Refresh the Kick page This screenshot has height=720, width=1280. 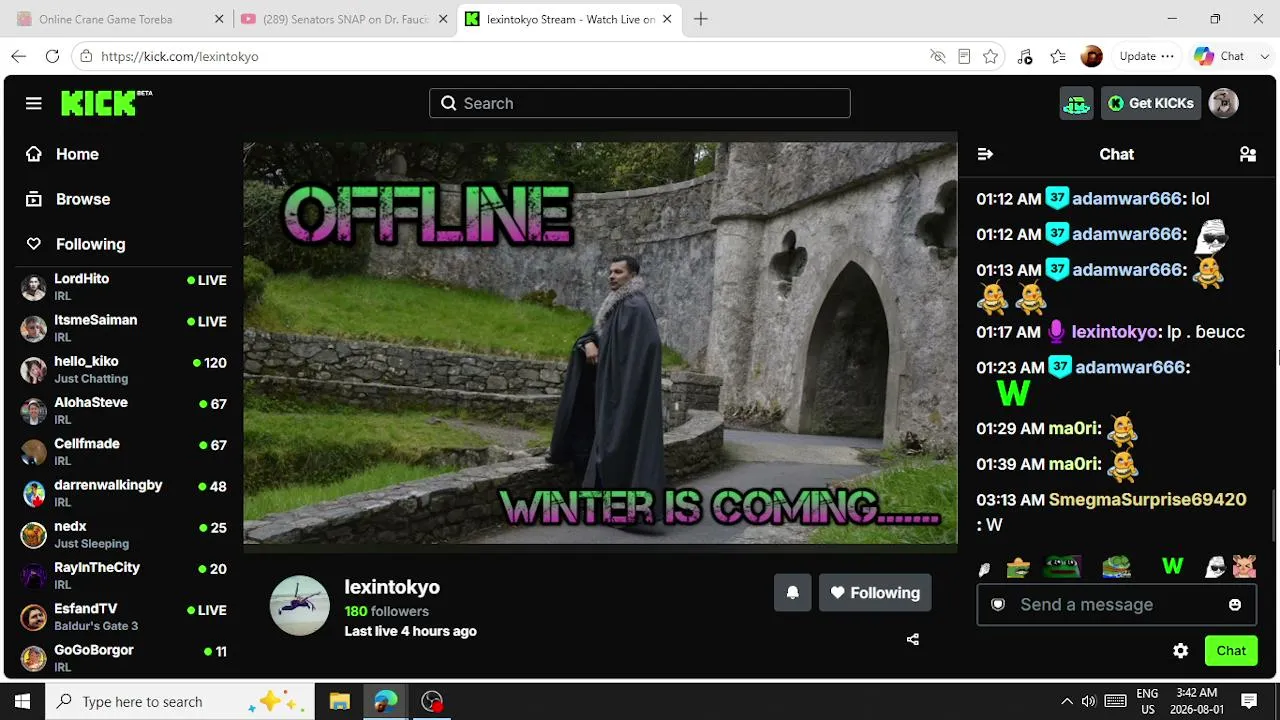(x=52, y=56)
